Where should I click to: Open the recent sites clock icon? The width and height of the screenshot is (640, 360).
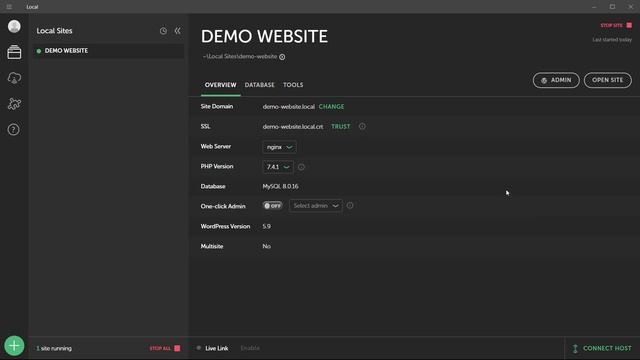(x=163, y=31)
